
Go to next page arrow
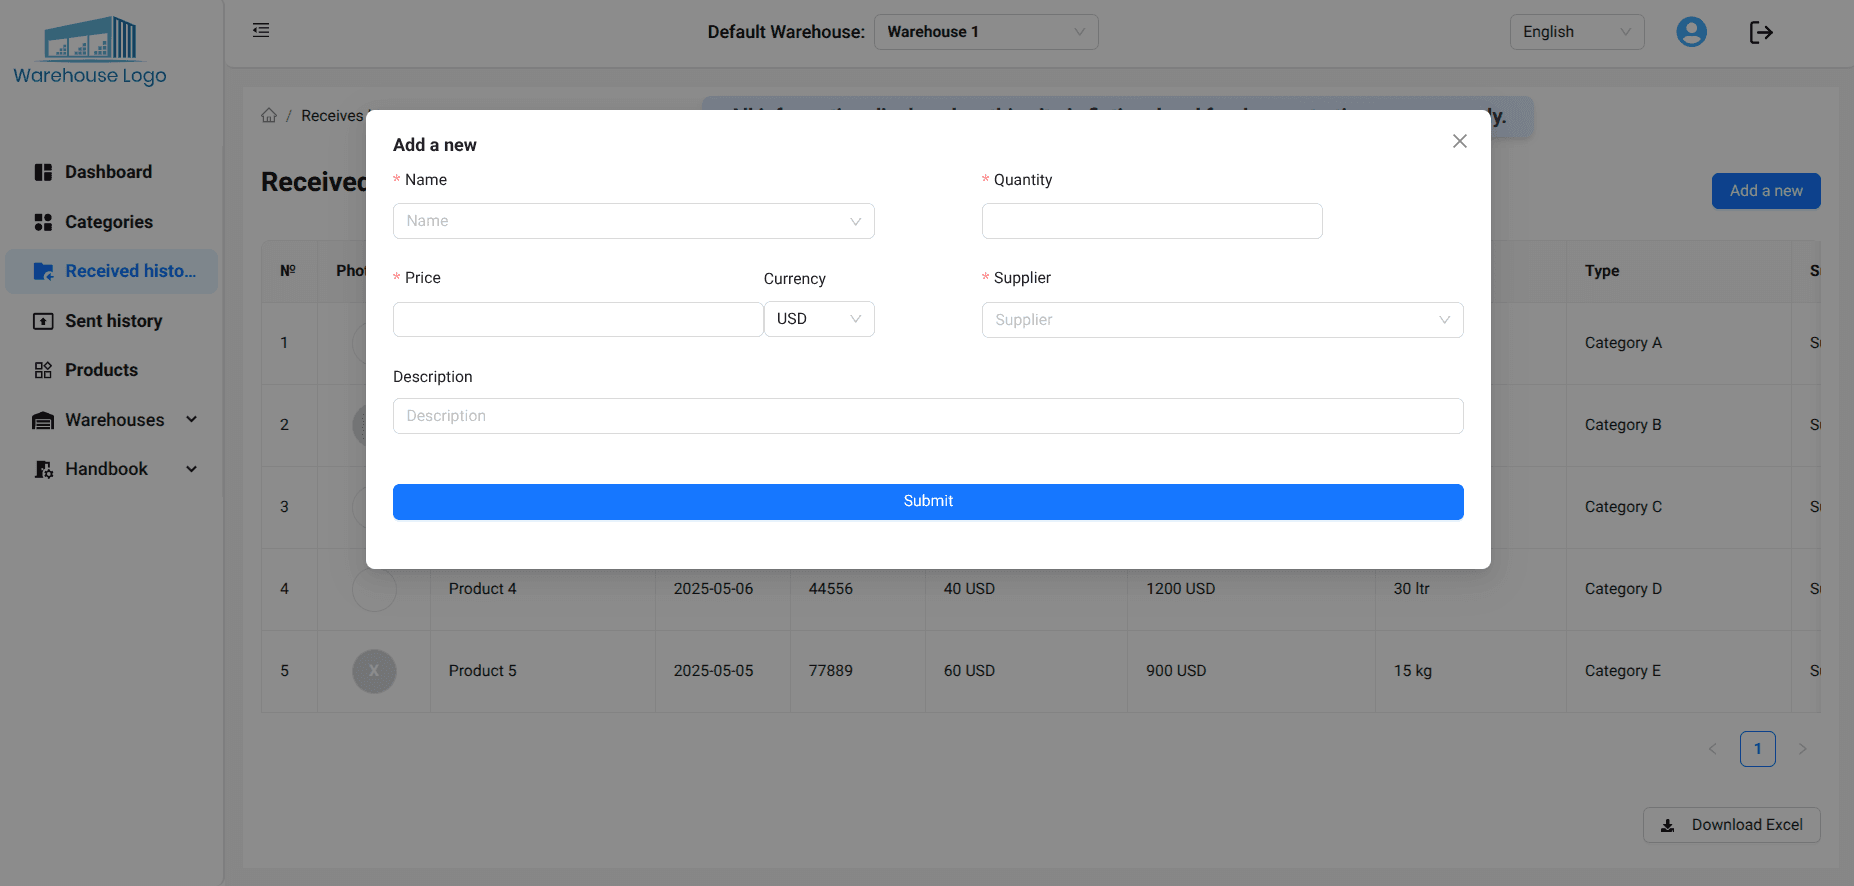pyautogui.click(x=1802, y=749)
